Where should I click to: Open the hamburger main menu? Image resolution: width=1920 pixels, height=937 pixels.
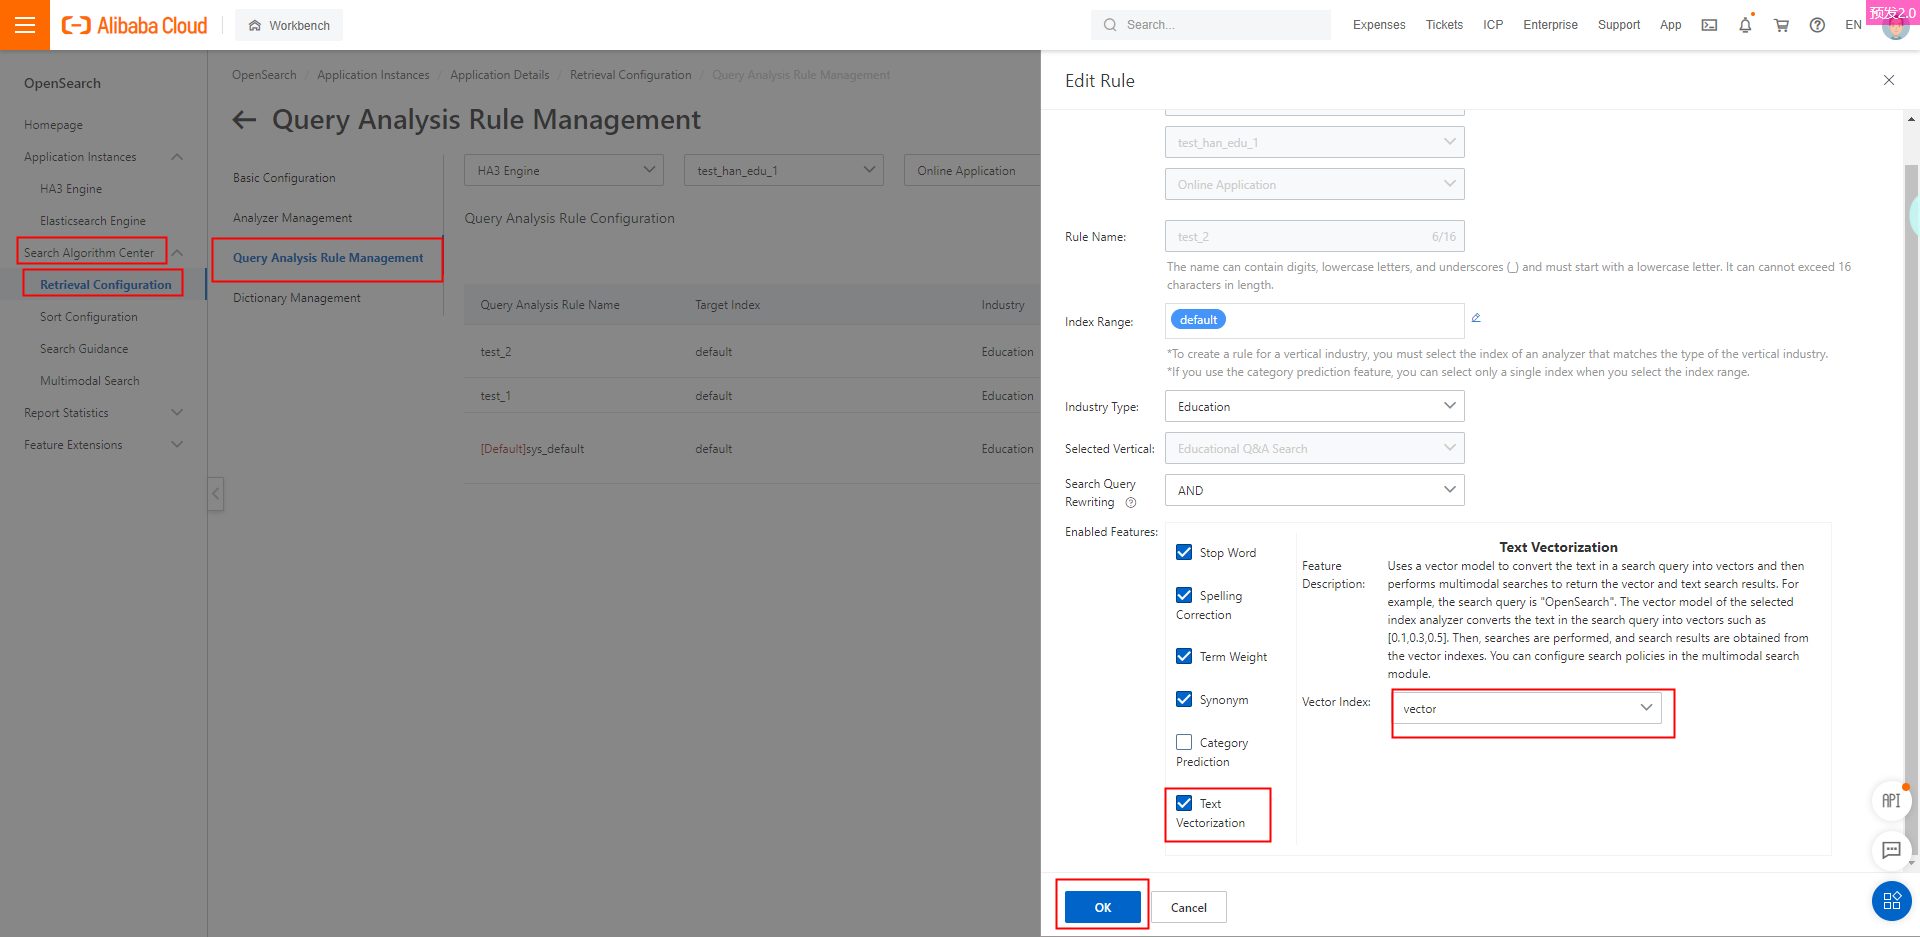coord(25,25)
